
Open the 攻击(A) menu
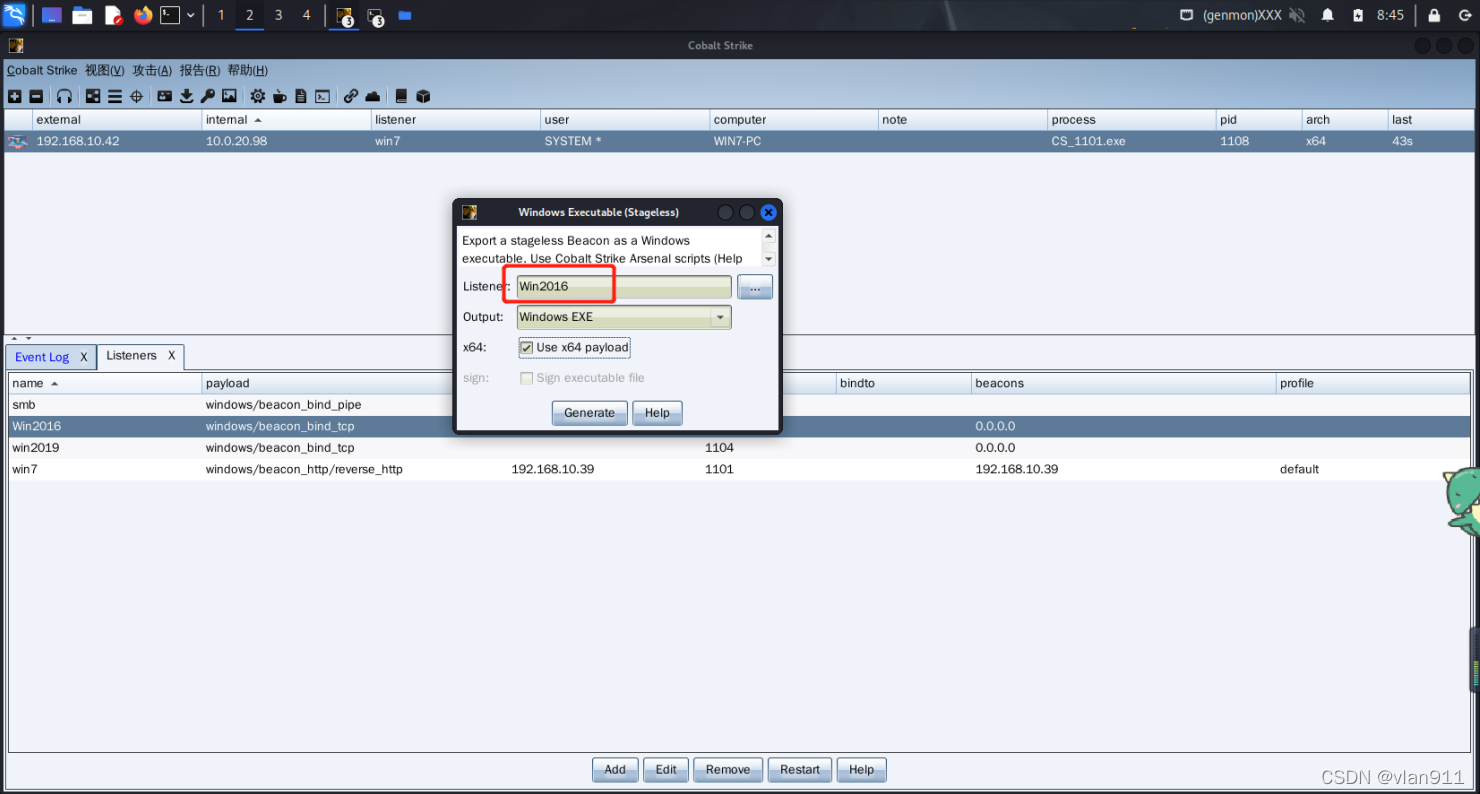tap(153, 70)
